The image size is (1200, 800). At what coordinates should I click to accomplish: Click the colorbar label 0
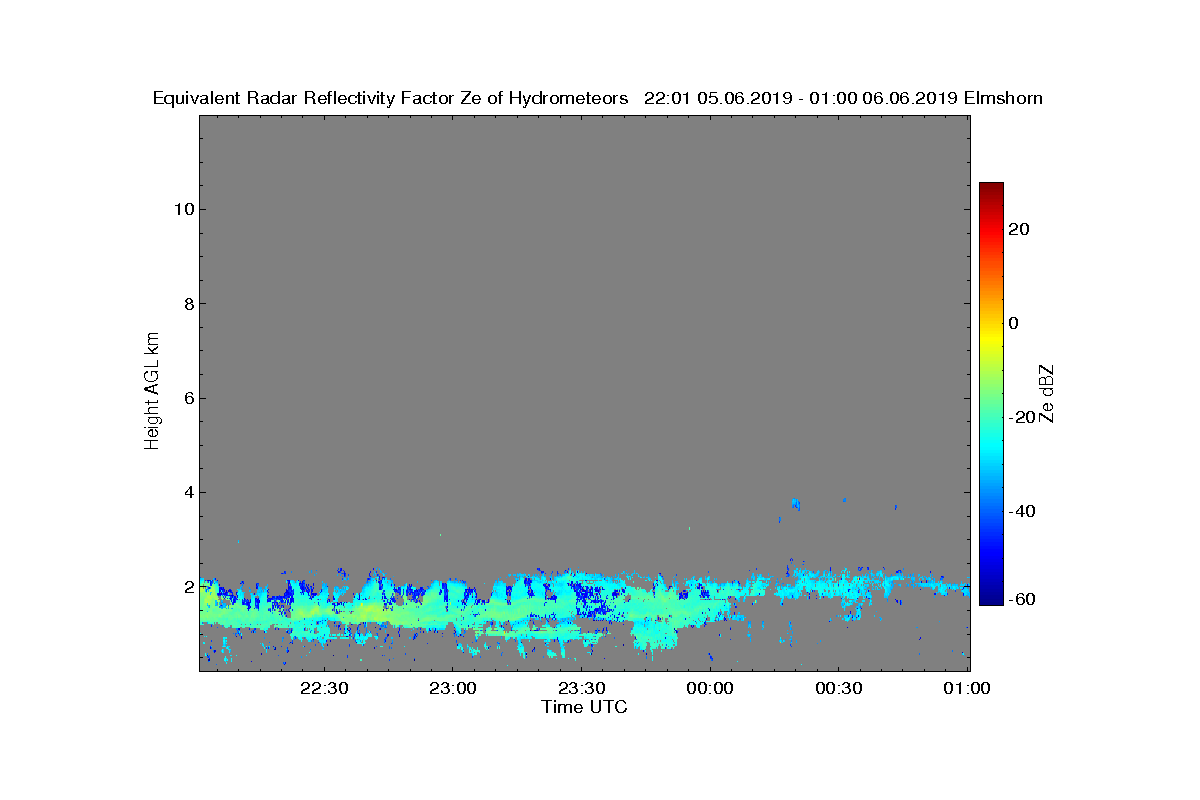click(1014, 323)
